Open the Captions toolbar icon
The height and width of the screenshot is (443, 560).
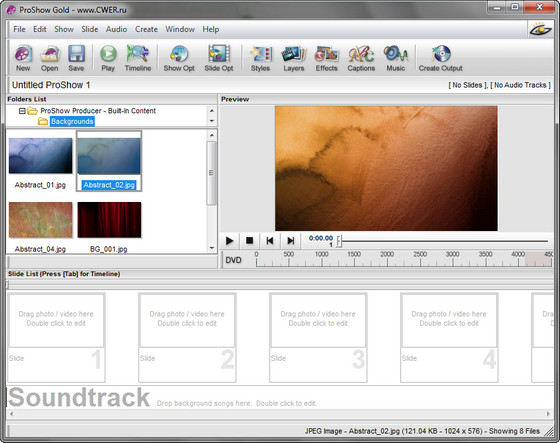point(361,58)
